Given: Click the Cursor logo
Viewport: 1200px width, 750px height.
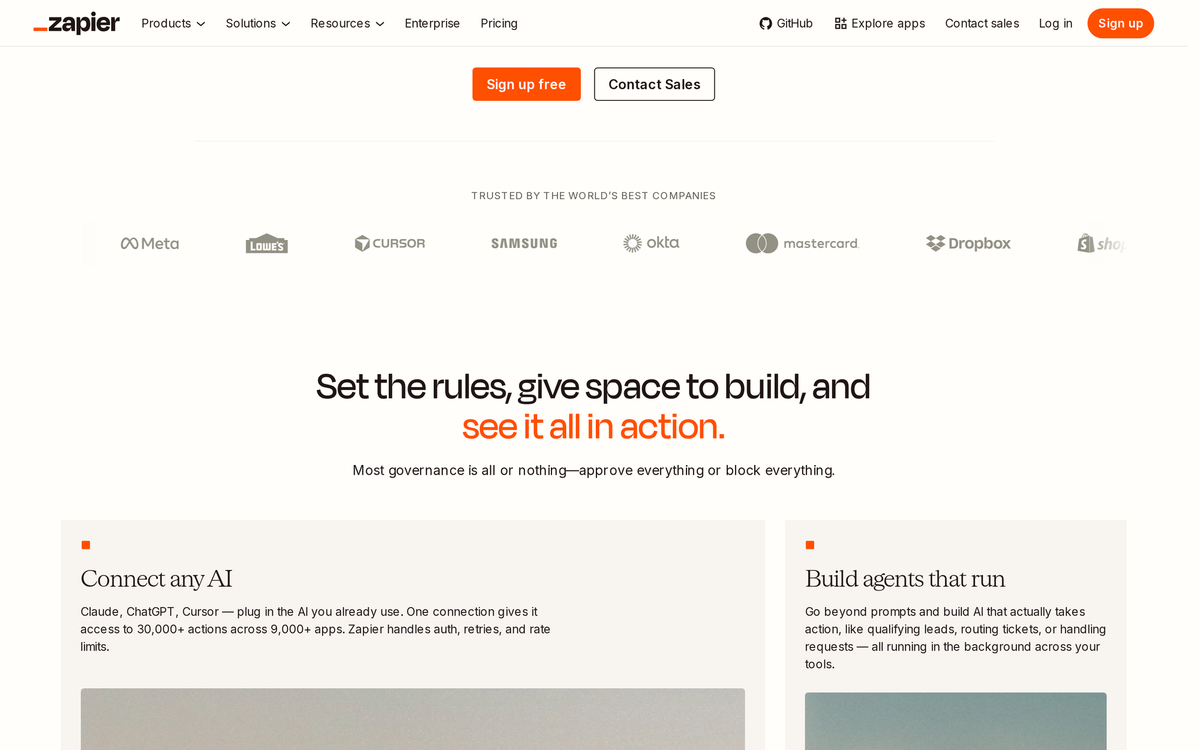Looking at the screenshot, I should [390, 243].
